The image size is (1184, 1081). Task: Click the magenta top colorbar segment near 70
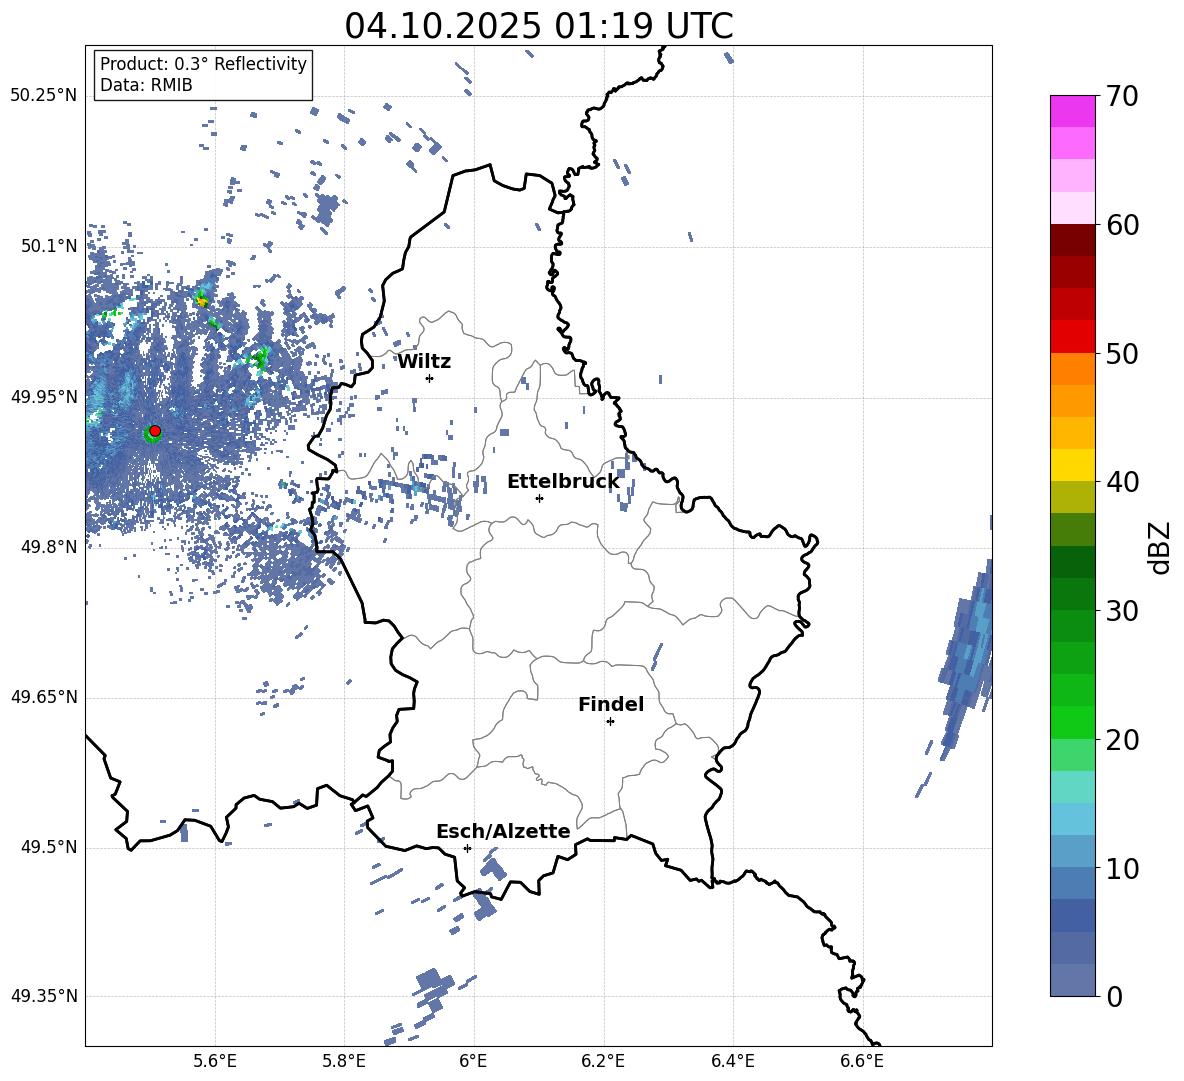click(1072, 111)
